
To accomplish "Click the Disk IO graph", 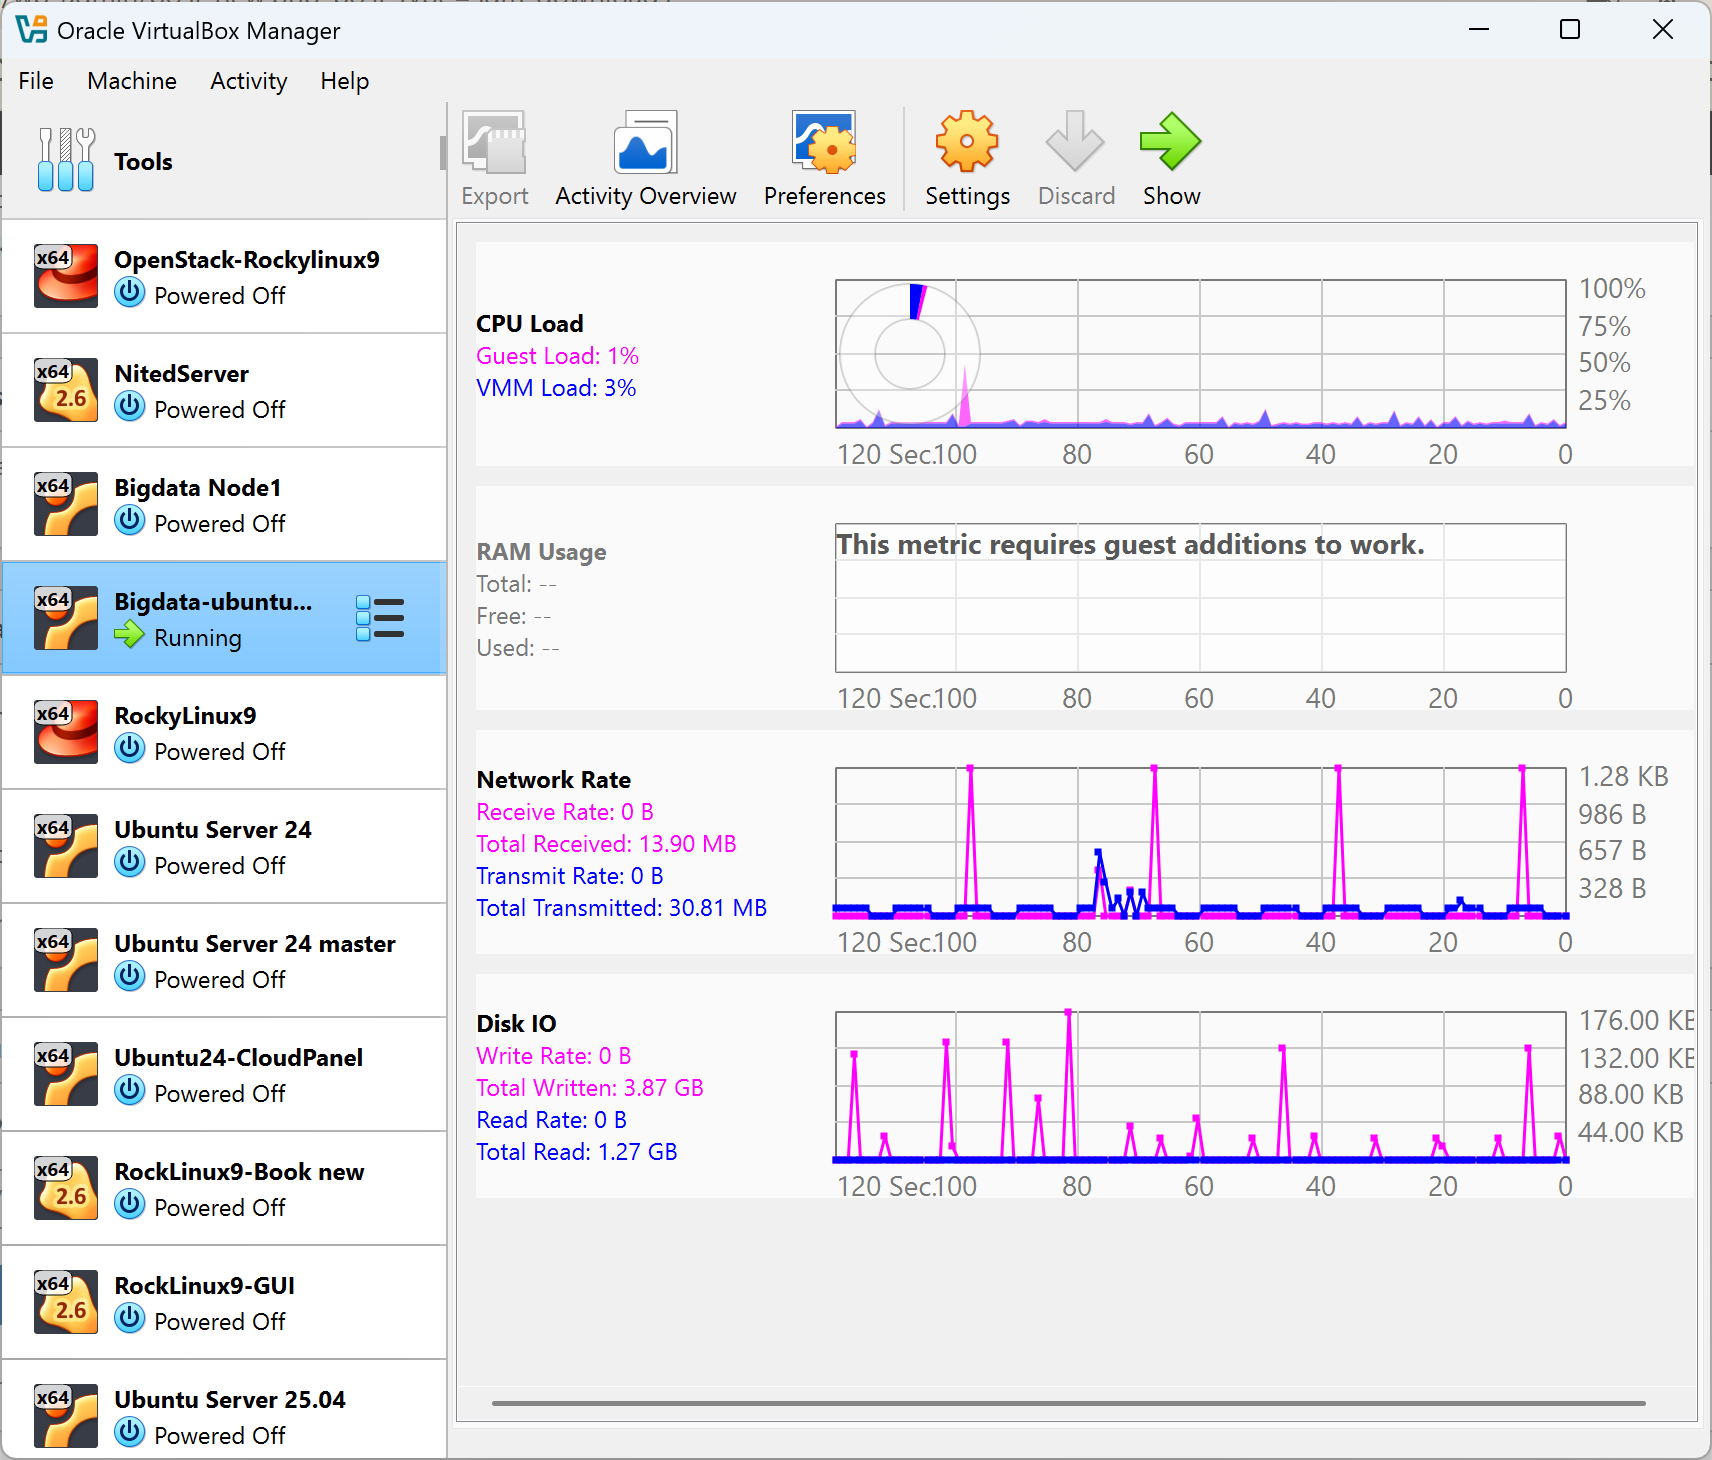I will [x=1200, y=1086].
